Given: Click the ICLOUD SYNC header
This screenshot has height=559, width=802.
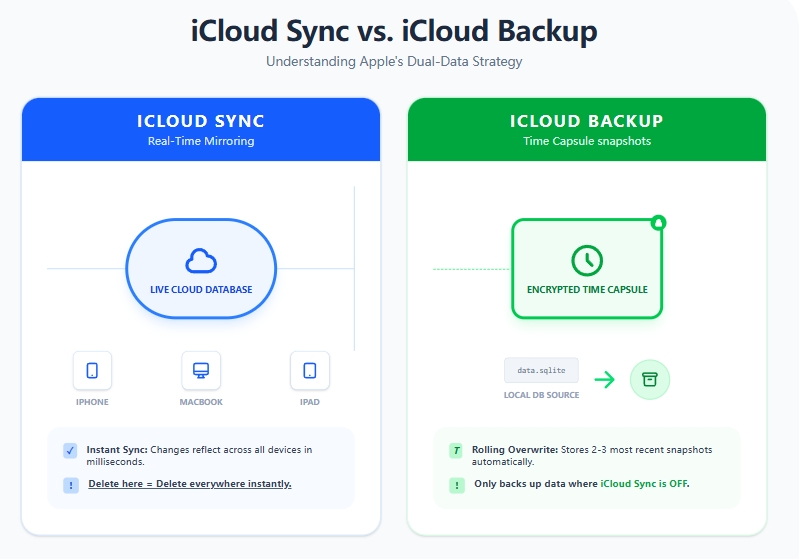Looking at the screenshot, I should coord(201,130).
